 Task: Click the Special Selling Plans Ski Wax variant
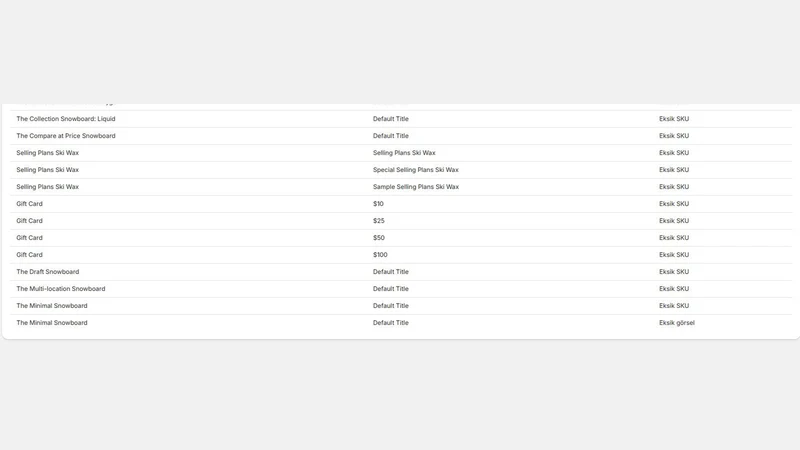click(x=416, y=170)
